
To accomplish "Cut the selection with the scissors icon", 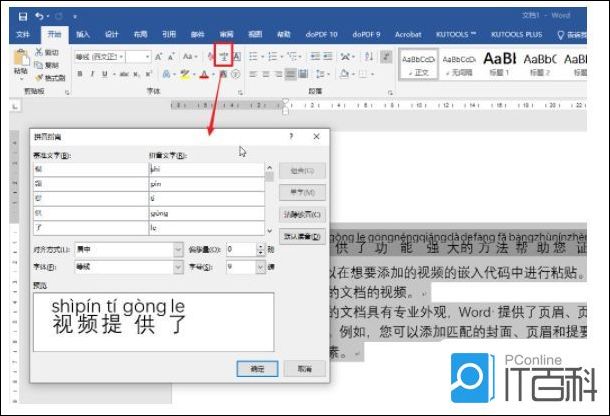I will point(39,52).
